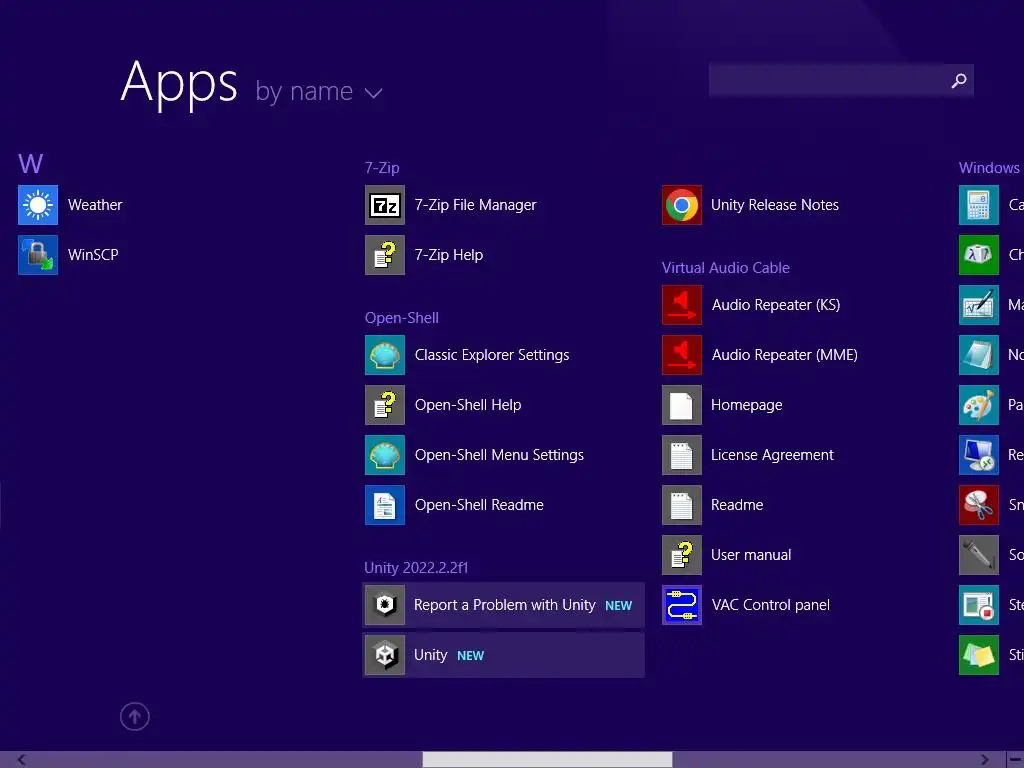Open the 'by name' sort dropdown
Screen dimensions: 1024x768
[x=319, y=91]
